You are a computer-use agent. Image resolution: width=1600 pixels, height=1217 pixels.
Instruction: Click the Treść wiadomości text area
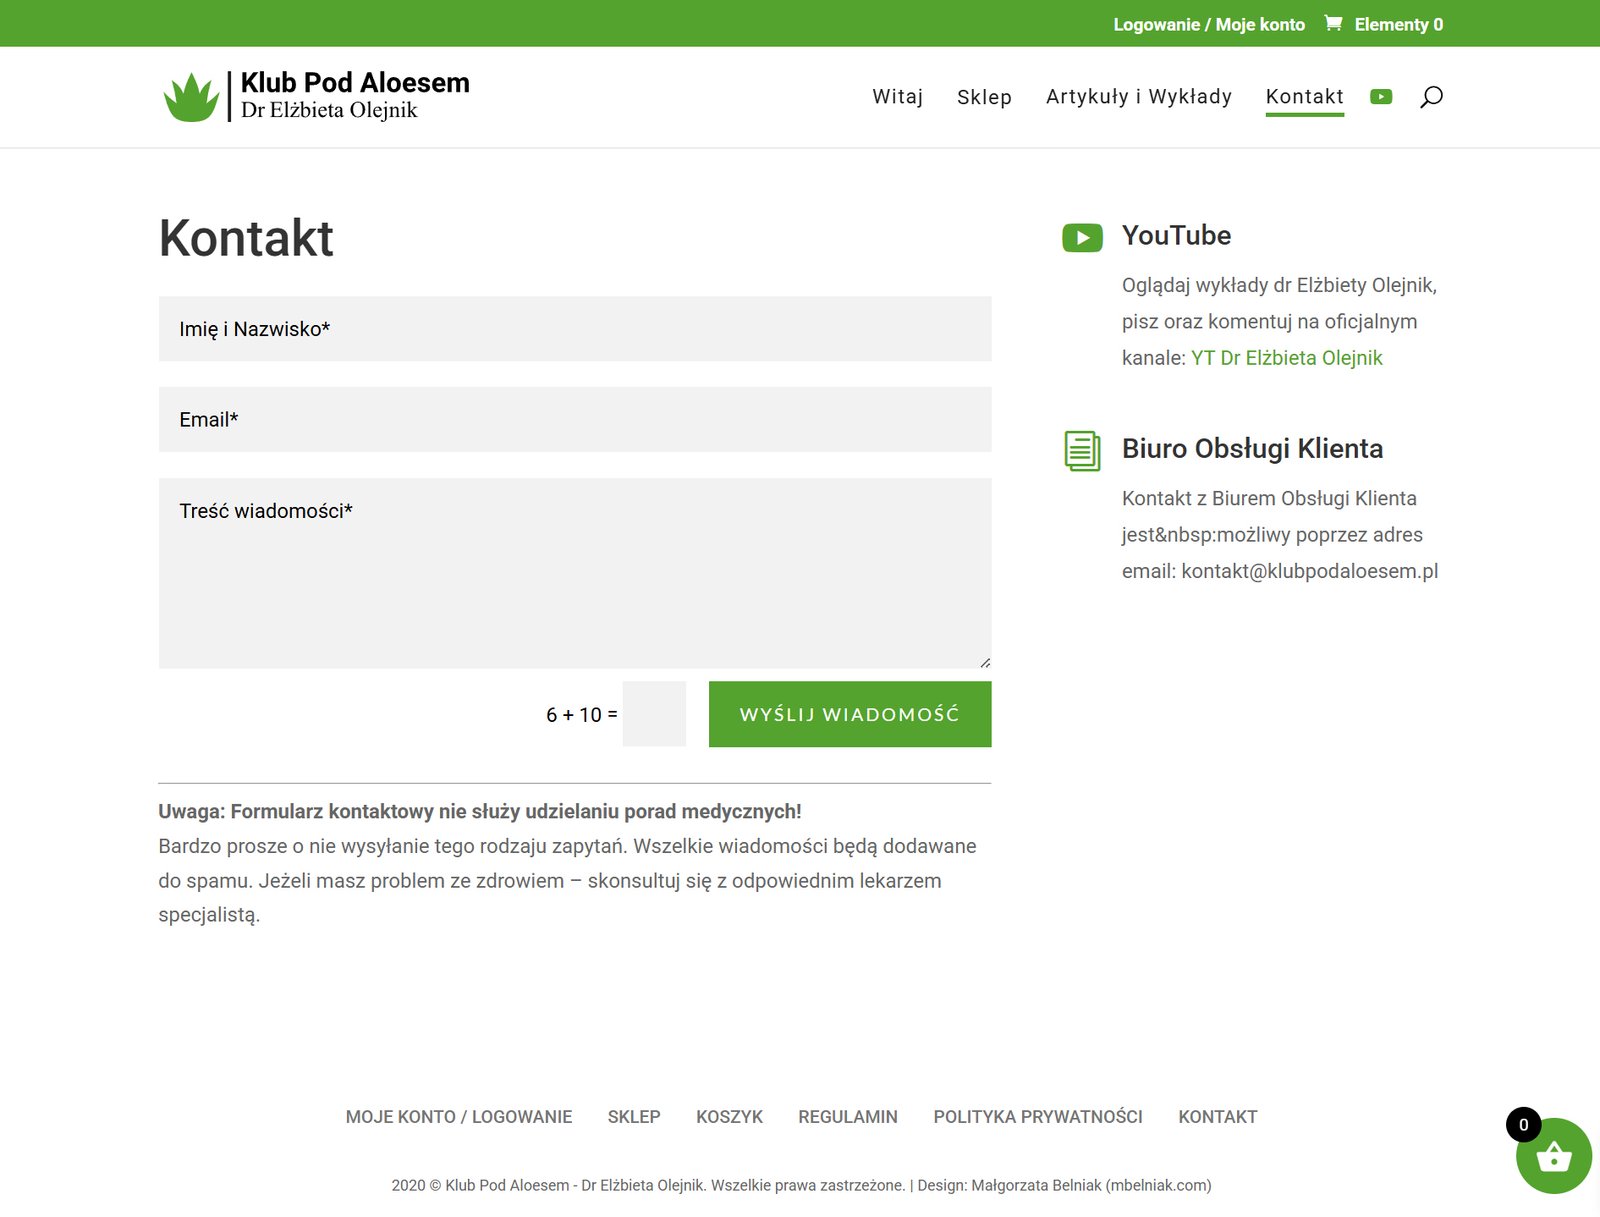[575, 573]
